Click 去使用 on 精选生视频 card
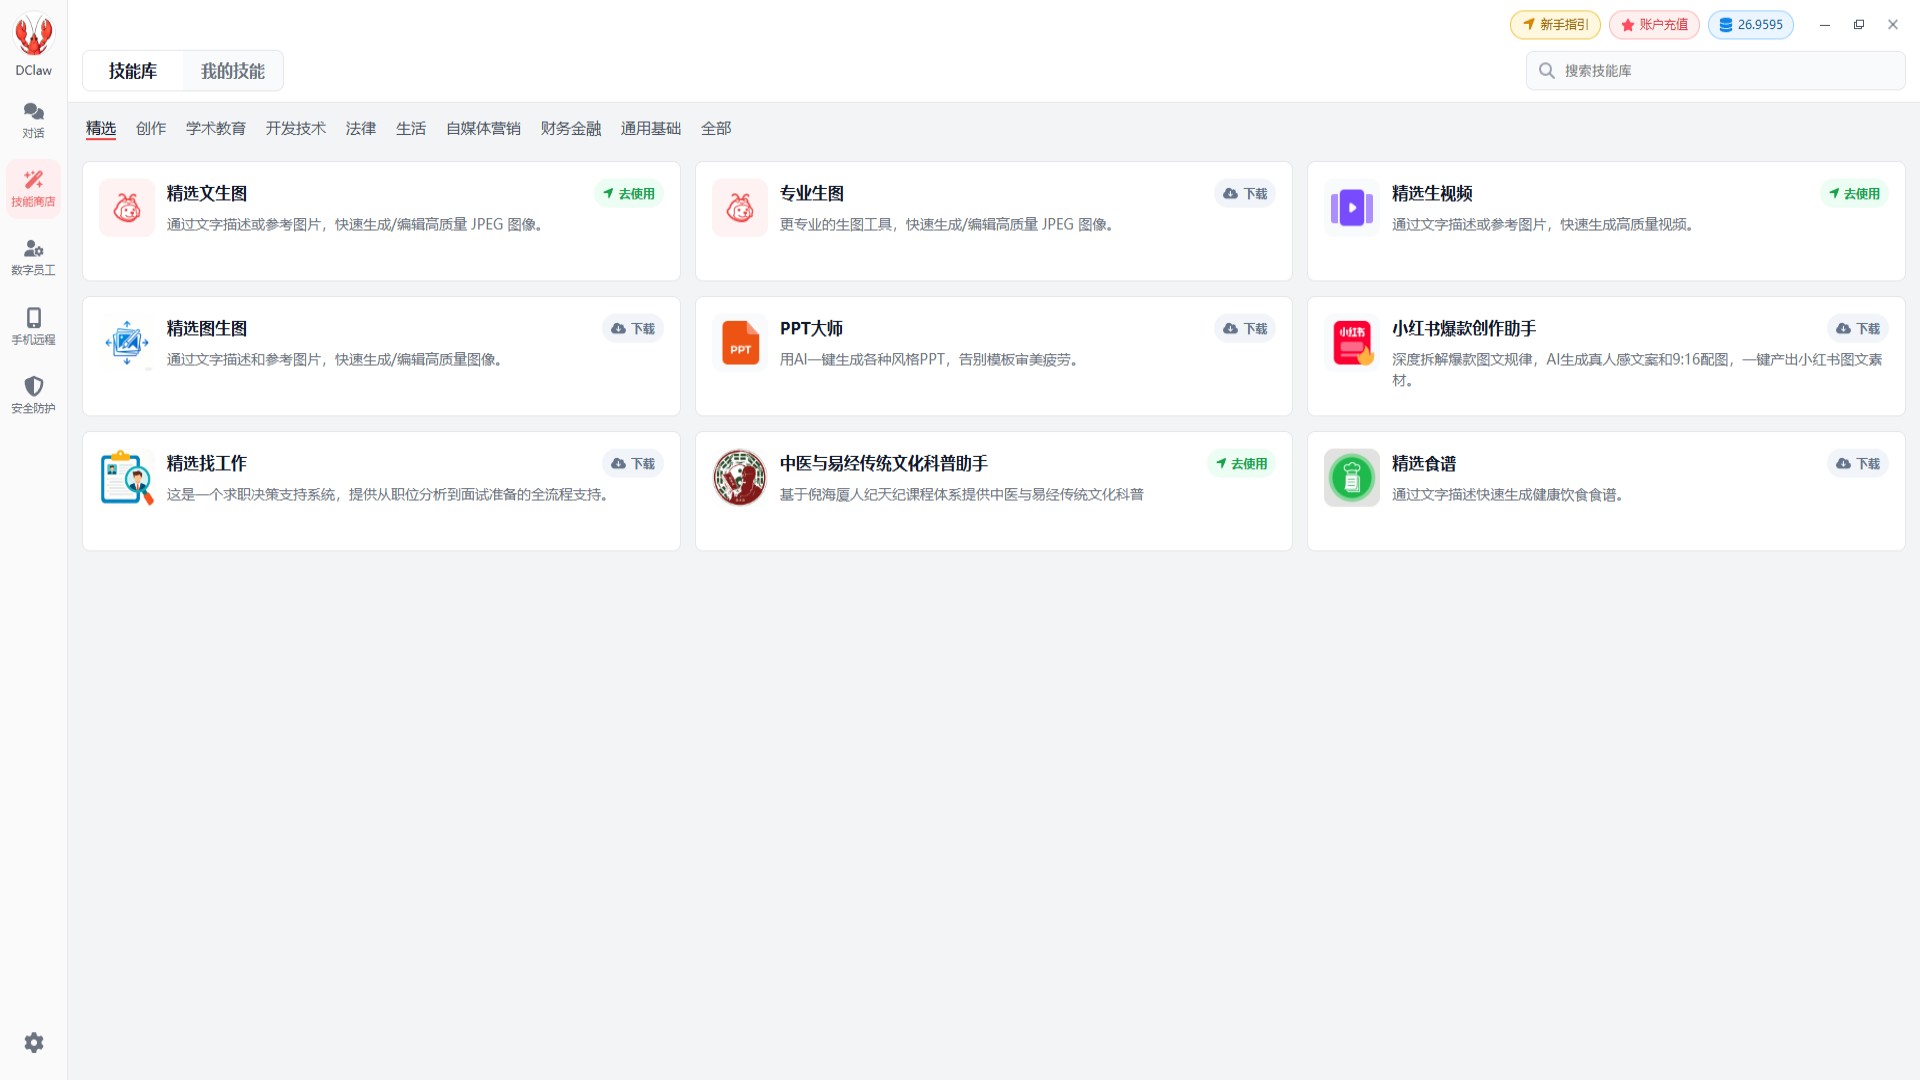Screen dimensions: 1920x1080 pos(1854,194)
